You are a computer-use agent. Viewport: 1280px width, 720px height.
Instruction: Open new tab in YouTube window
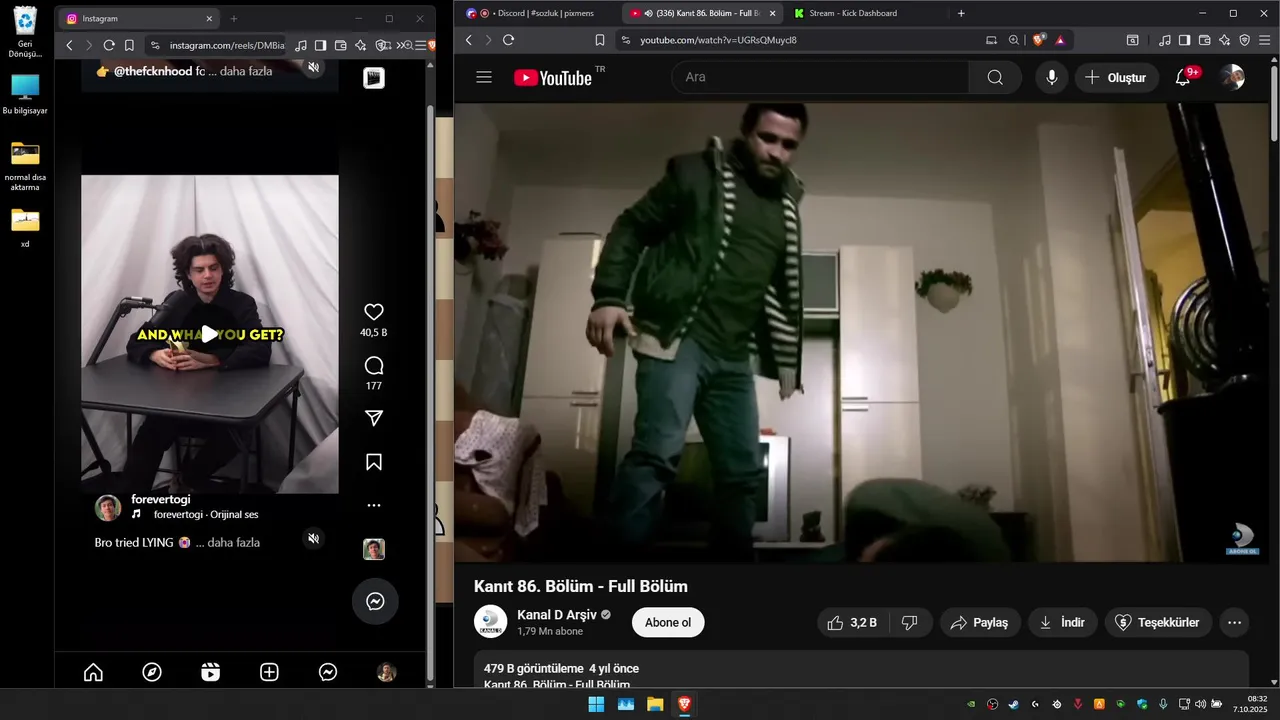pyautogui.click(x=961, y=13)
